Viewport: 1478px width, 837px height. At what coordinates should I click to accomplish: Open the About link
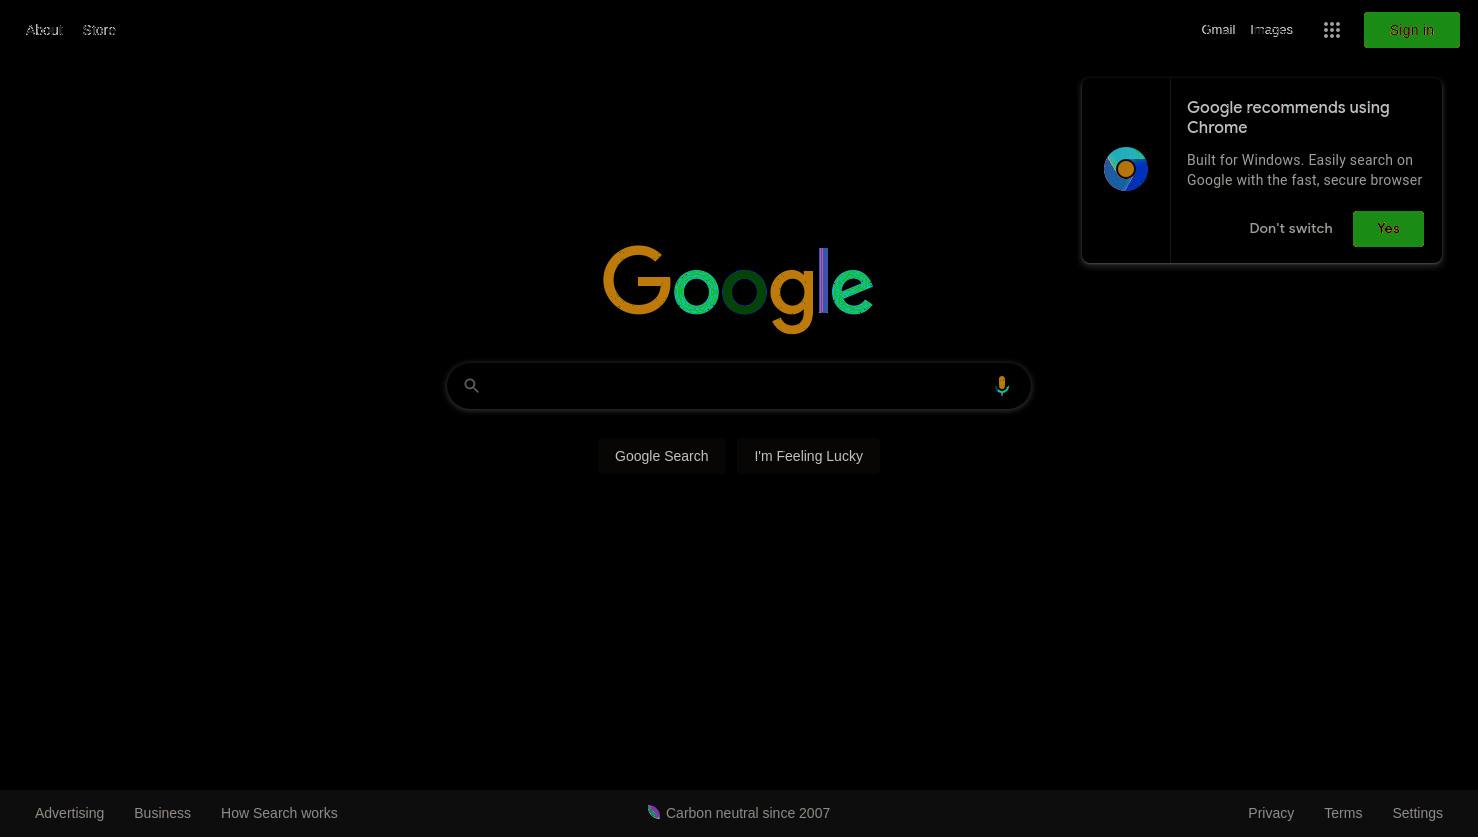(44, 30)
